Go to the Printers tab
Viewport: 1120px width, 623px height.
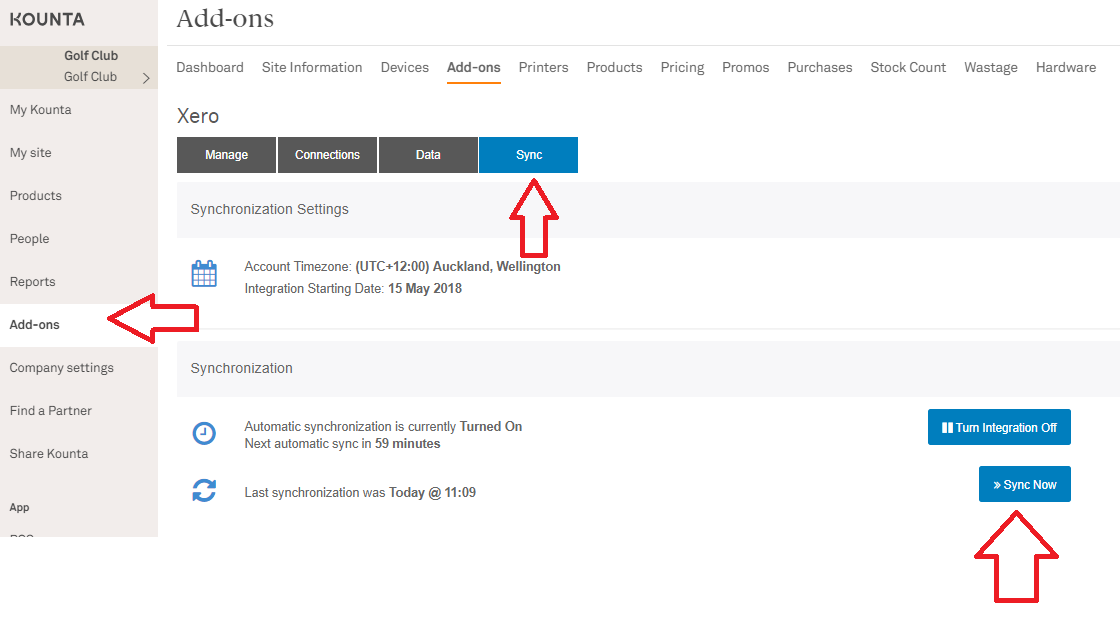[x=544, y=67]
